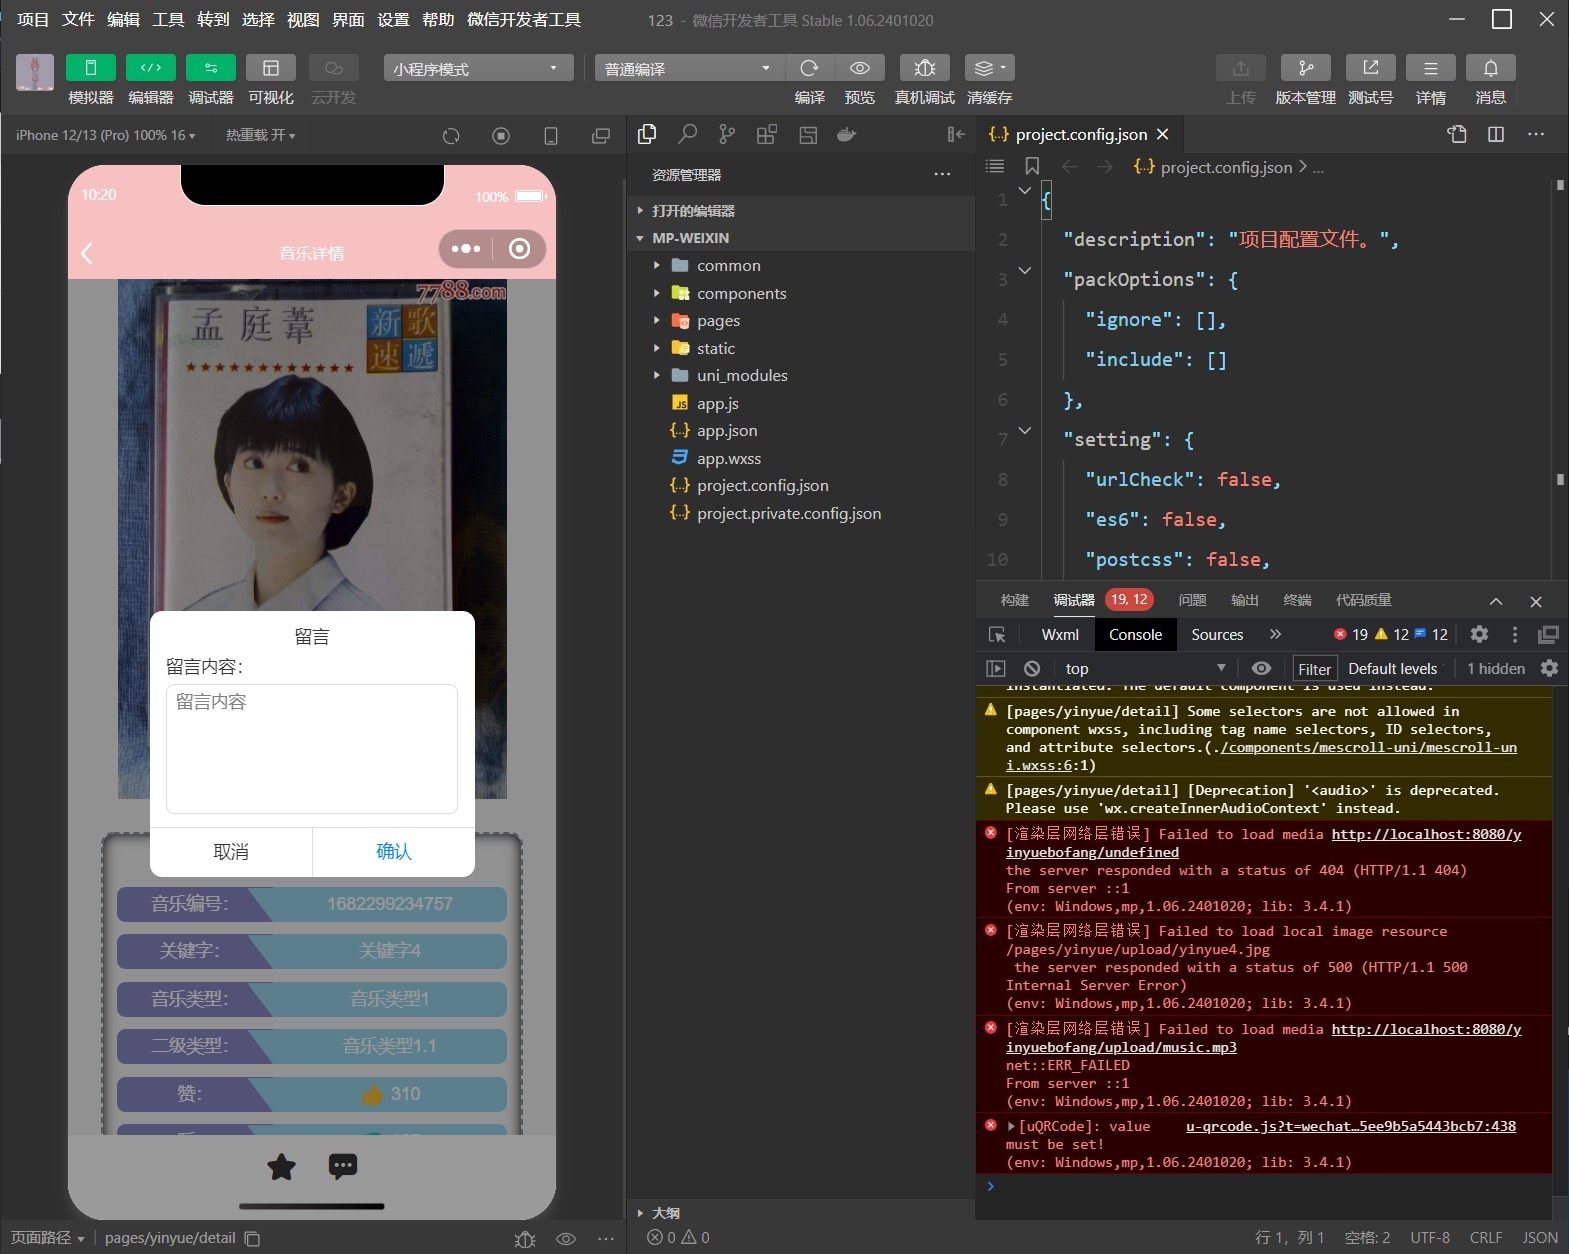Viewport: 1569px width, 1254px height.
Task: Click the real device debugging bug icon
Action: [924, 68]
